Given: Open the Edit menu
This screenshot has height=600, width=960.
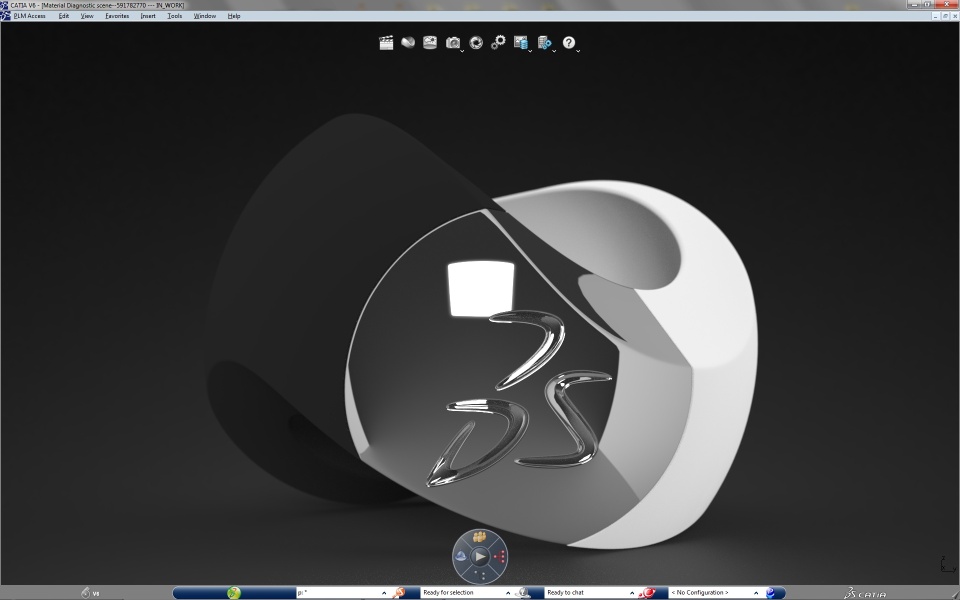Looking at the screenshot, I should (64, 16).
